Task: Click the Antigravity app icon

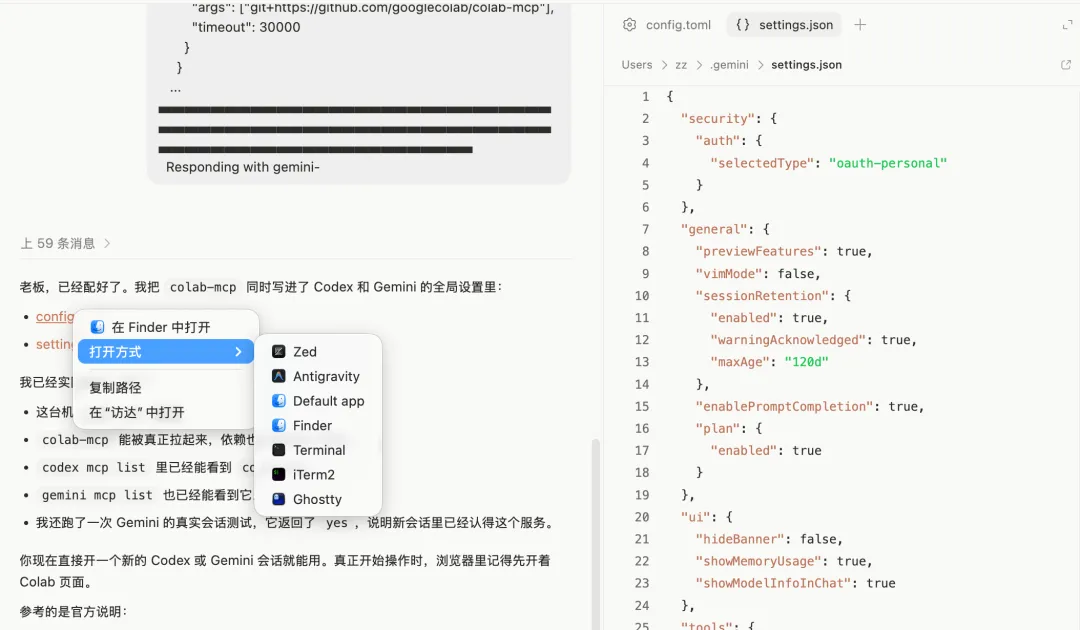Action: pyautogui.click(x=278, y=377)
